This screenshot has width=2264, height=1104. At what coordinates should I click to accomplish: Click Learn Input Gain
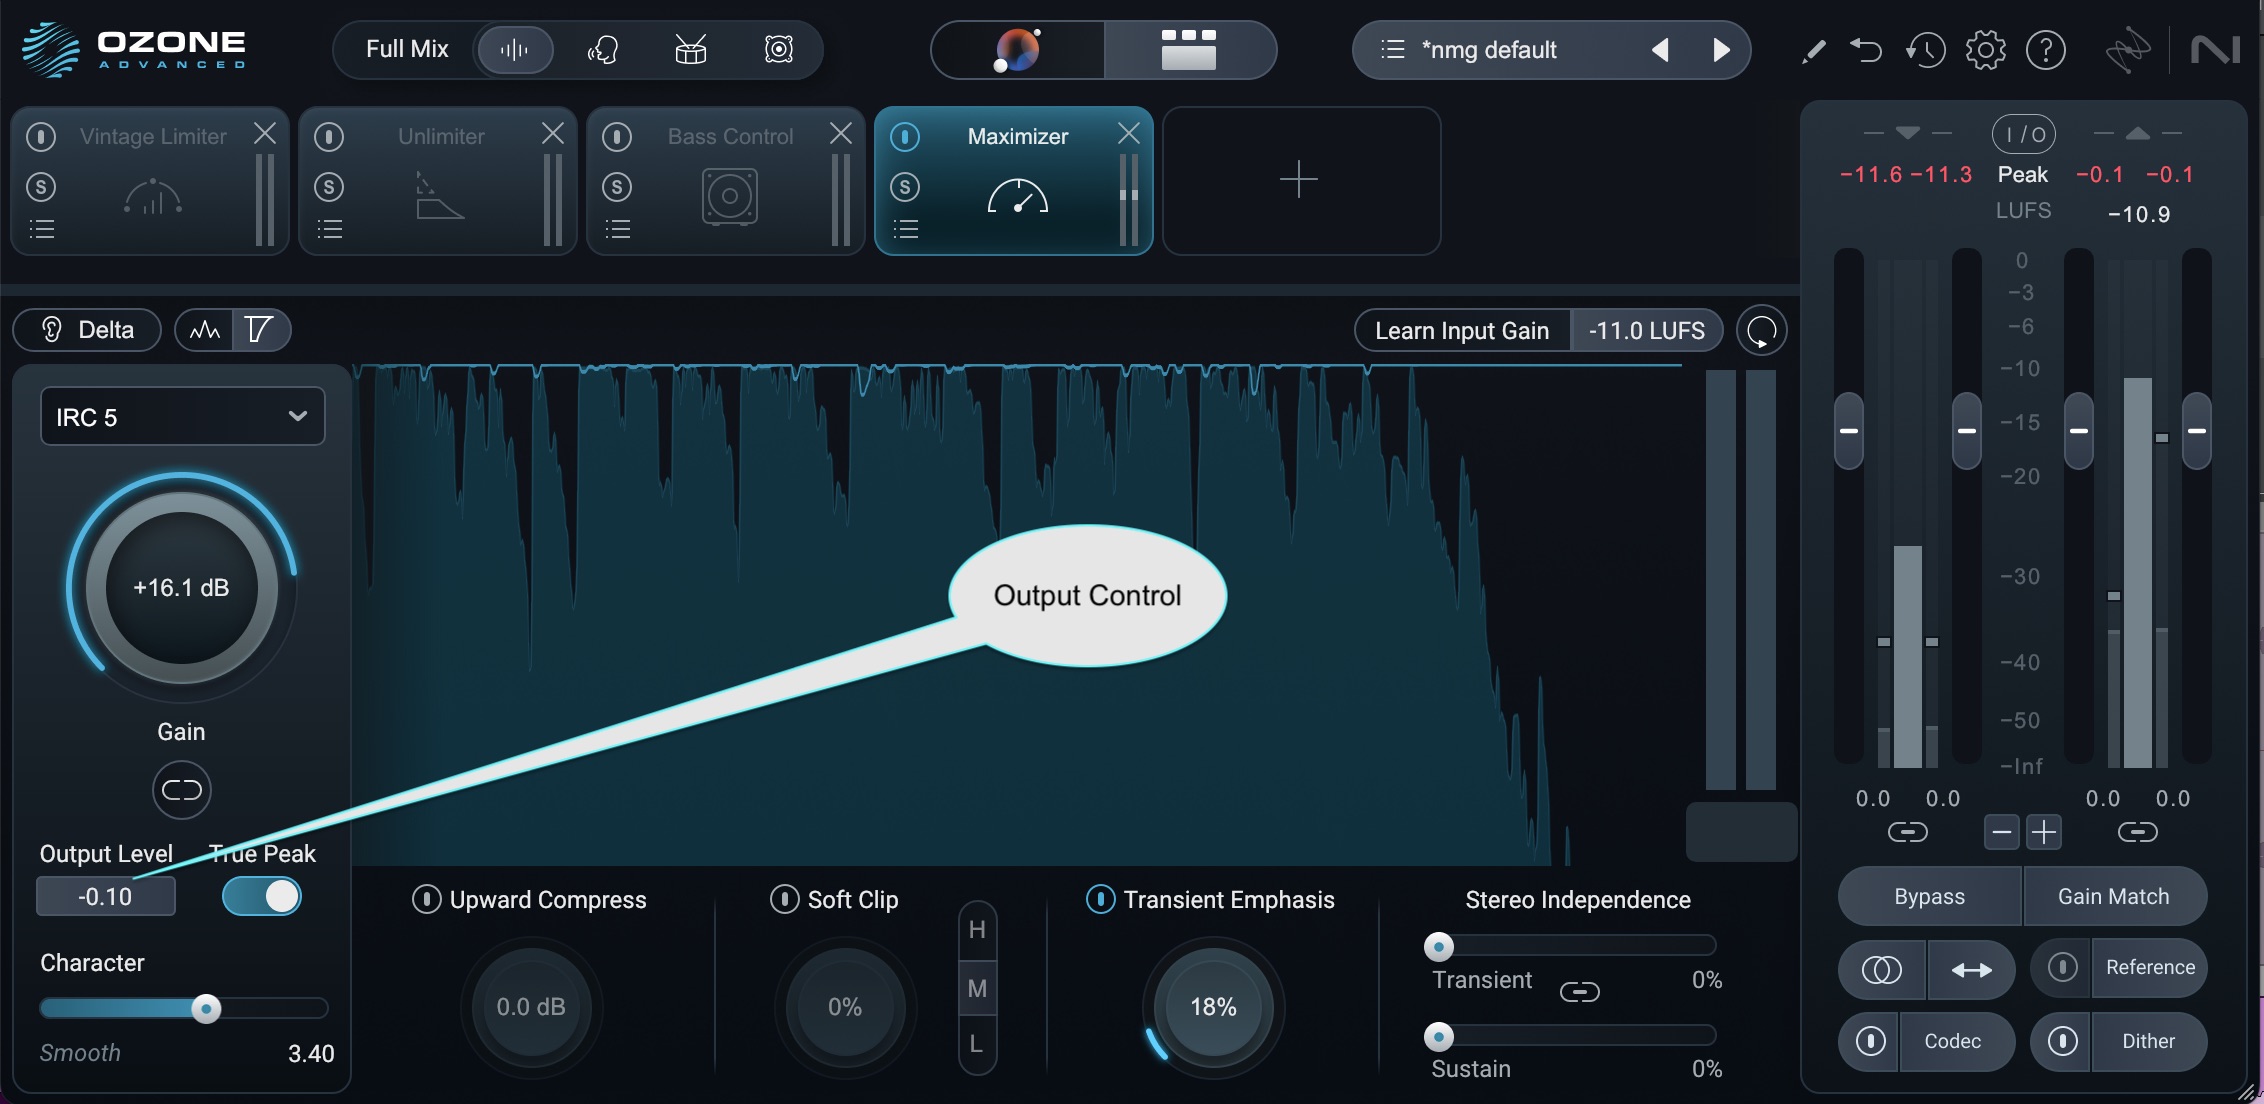(1462, 331)
